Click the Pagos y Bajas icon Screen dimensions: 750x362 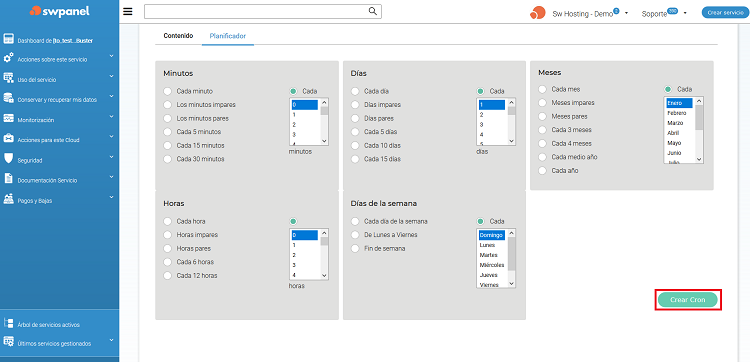(9, 199)
